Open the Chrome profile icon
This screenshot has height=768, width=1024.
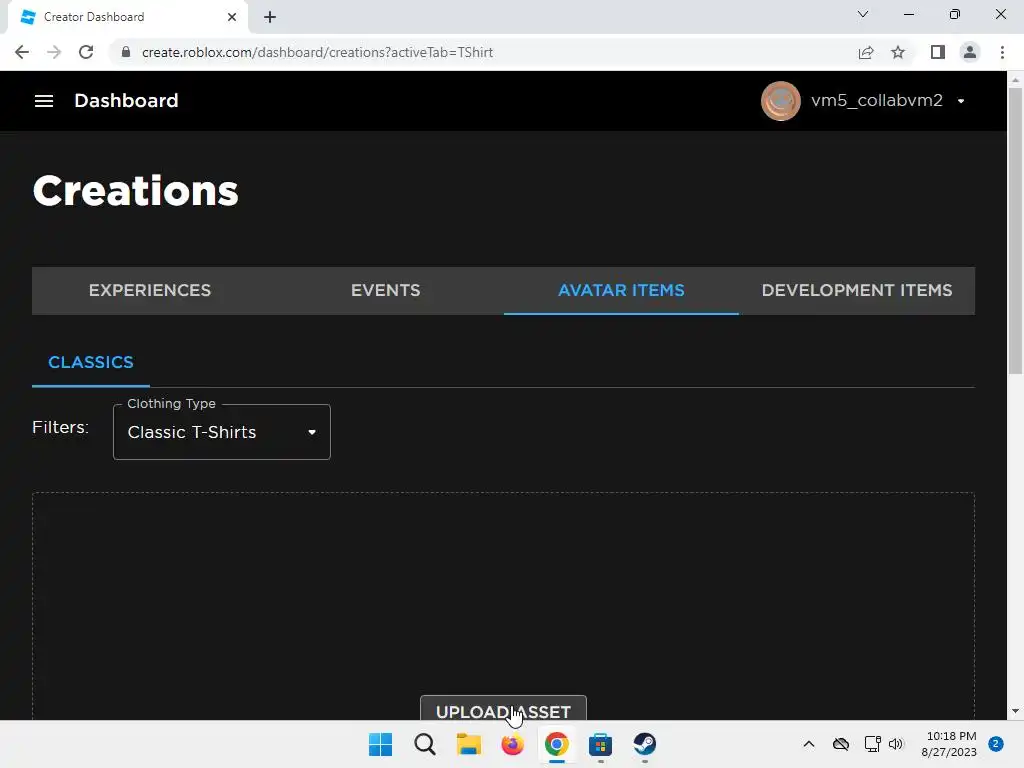pos(970,52)
